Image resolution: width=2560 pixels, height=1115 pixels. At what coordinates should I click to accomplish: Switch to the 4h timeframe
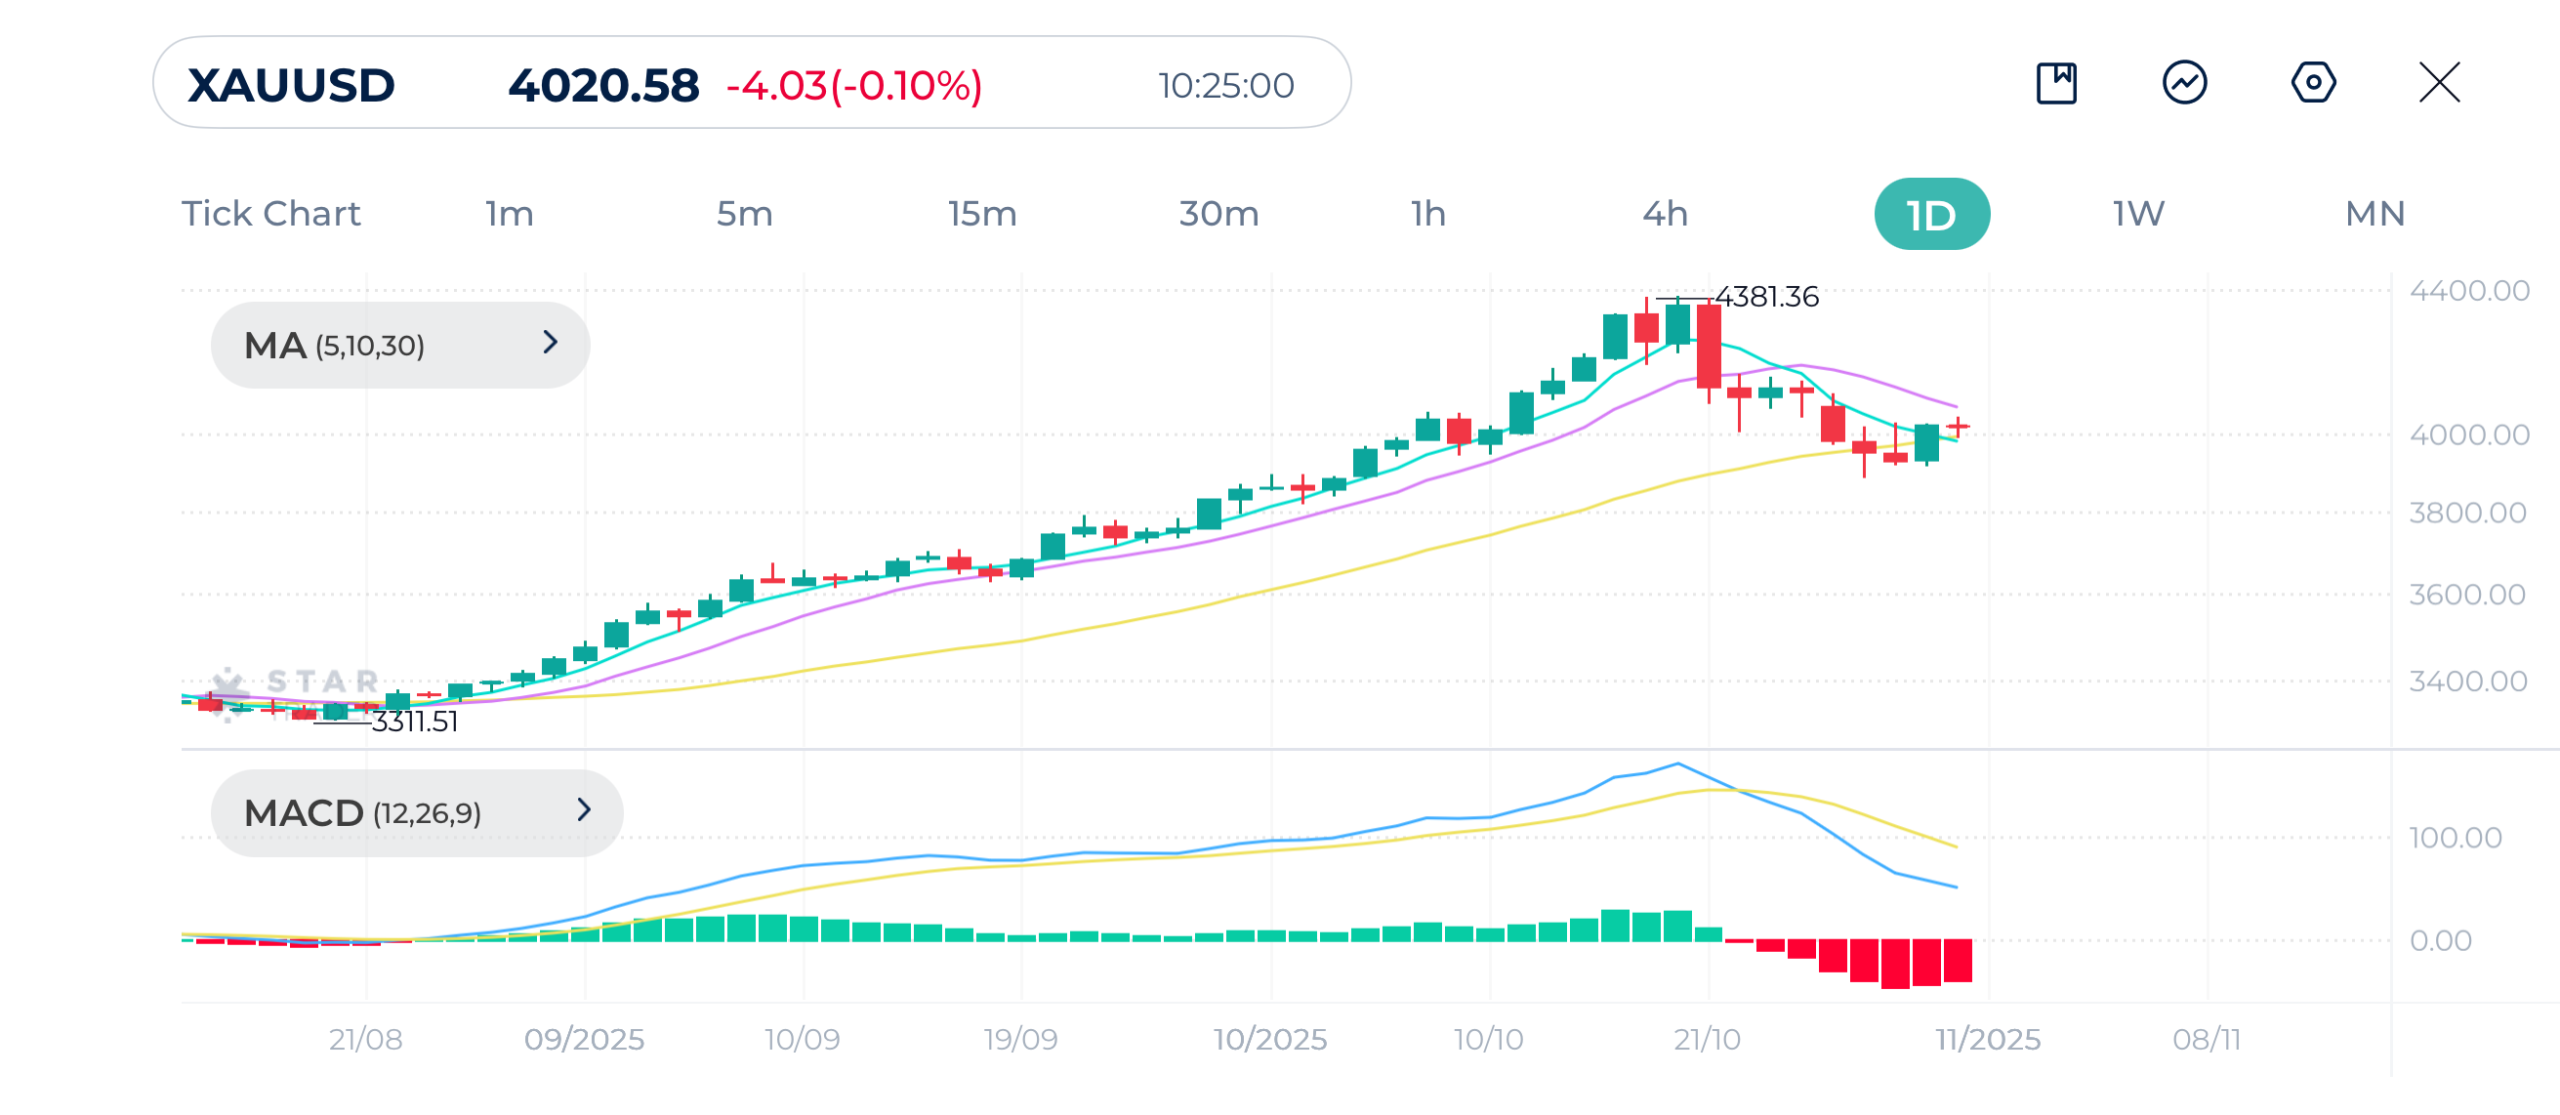[x=1665, y=214]
